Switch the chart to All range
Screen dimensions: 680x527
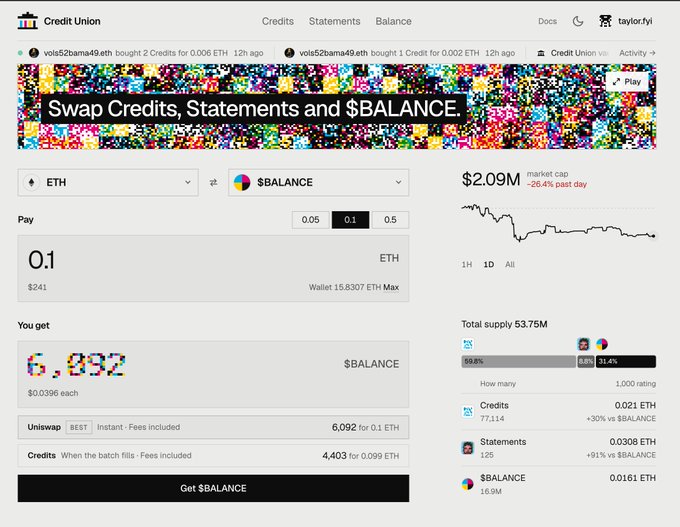coord(510,265)
